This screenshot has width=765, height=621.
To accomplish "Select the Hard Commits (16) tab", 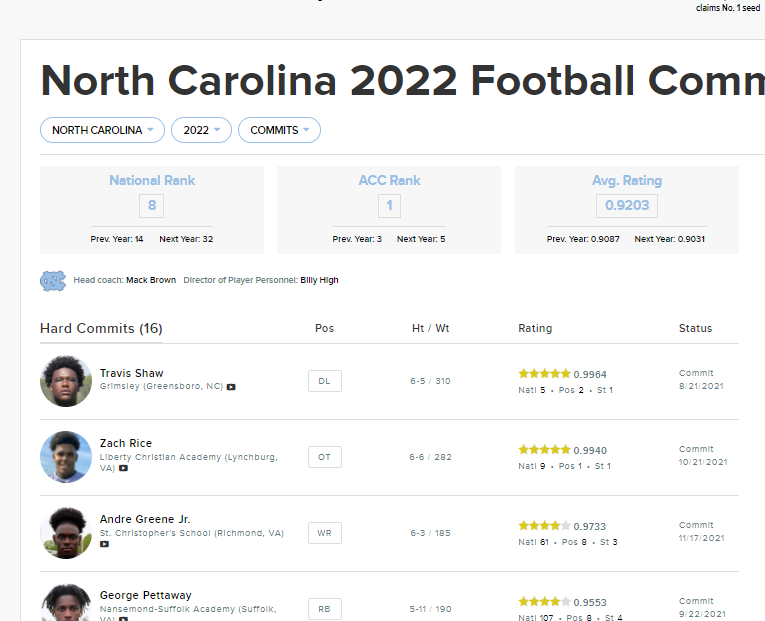I will (101, 328).
